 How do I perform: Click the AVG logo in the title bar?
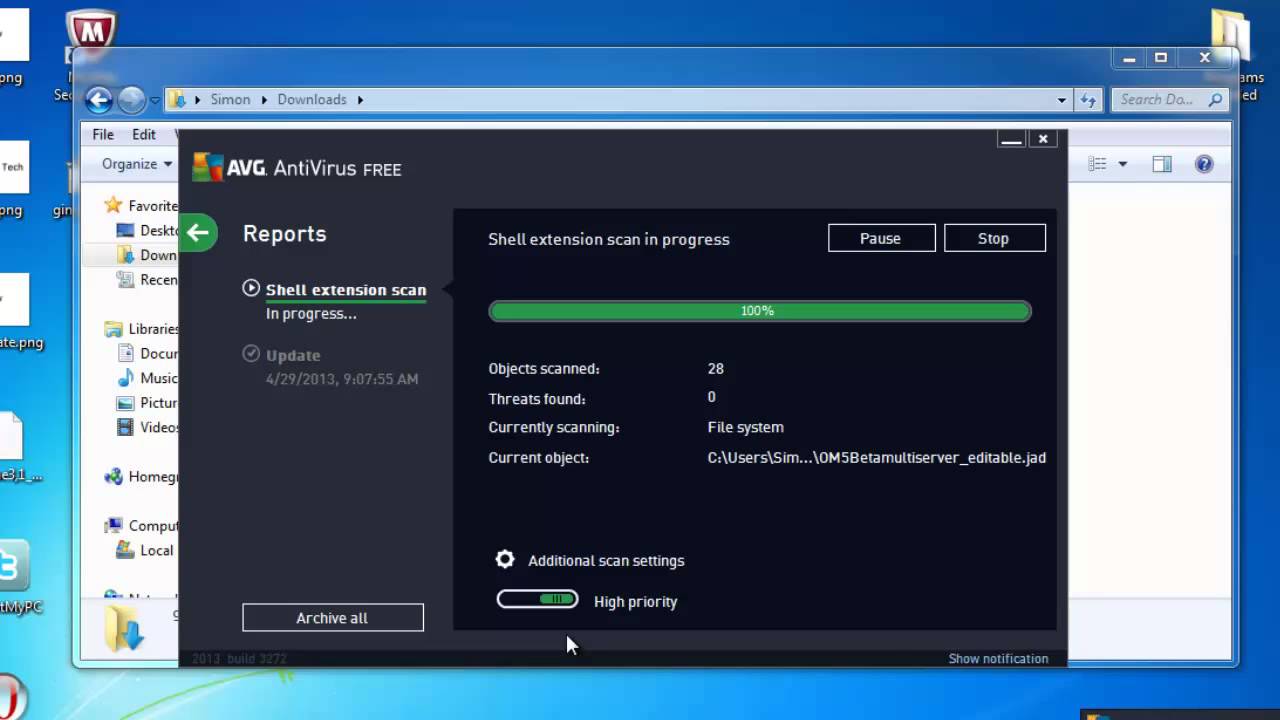[207, 167]
